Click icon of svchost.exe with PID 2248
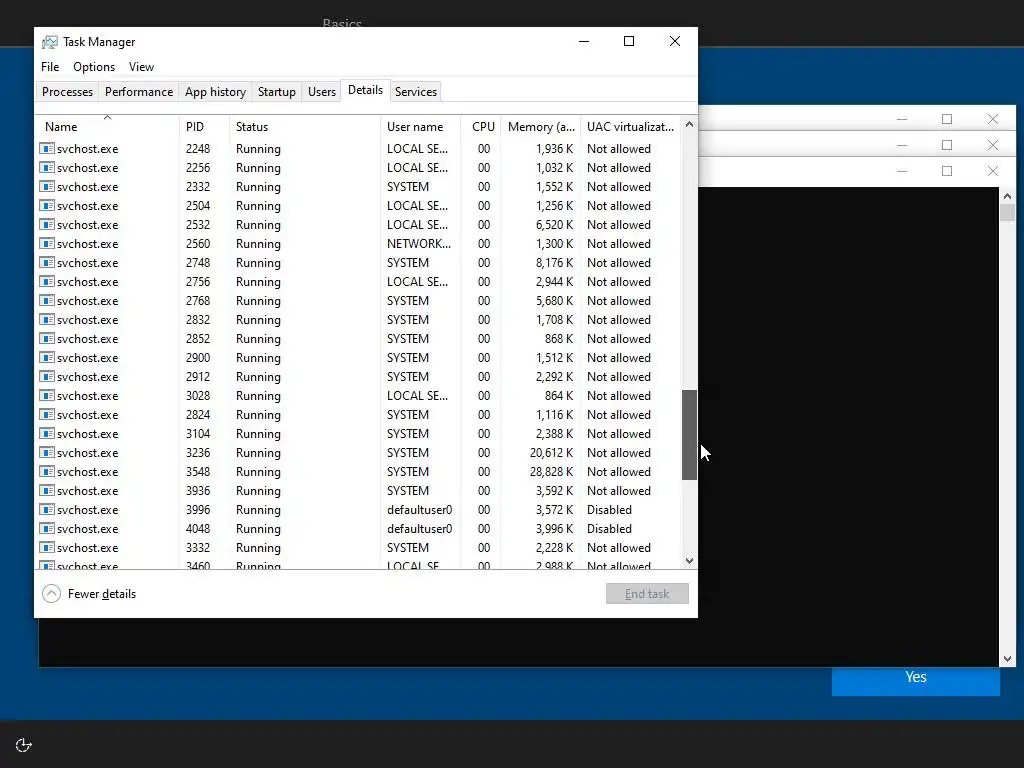1024x768 pixels. pyautogui.click(x=46, y=148)
